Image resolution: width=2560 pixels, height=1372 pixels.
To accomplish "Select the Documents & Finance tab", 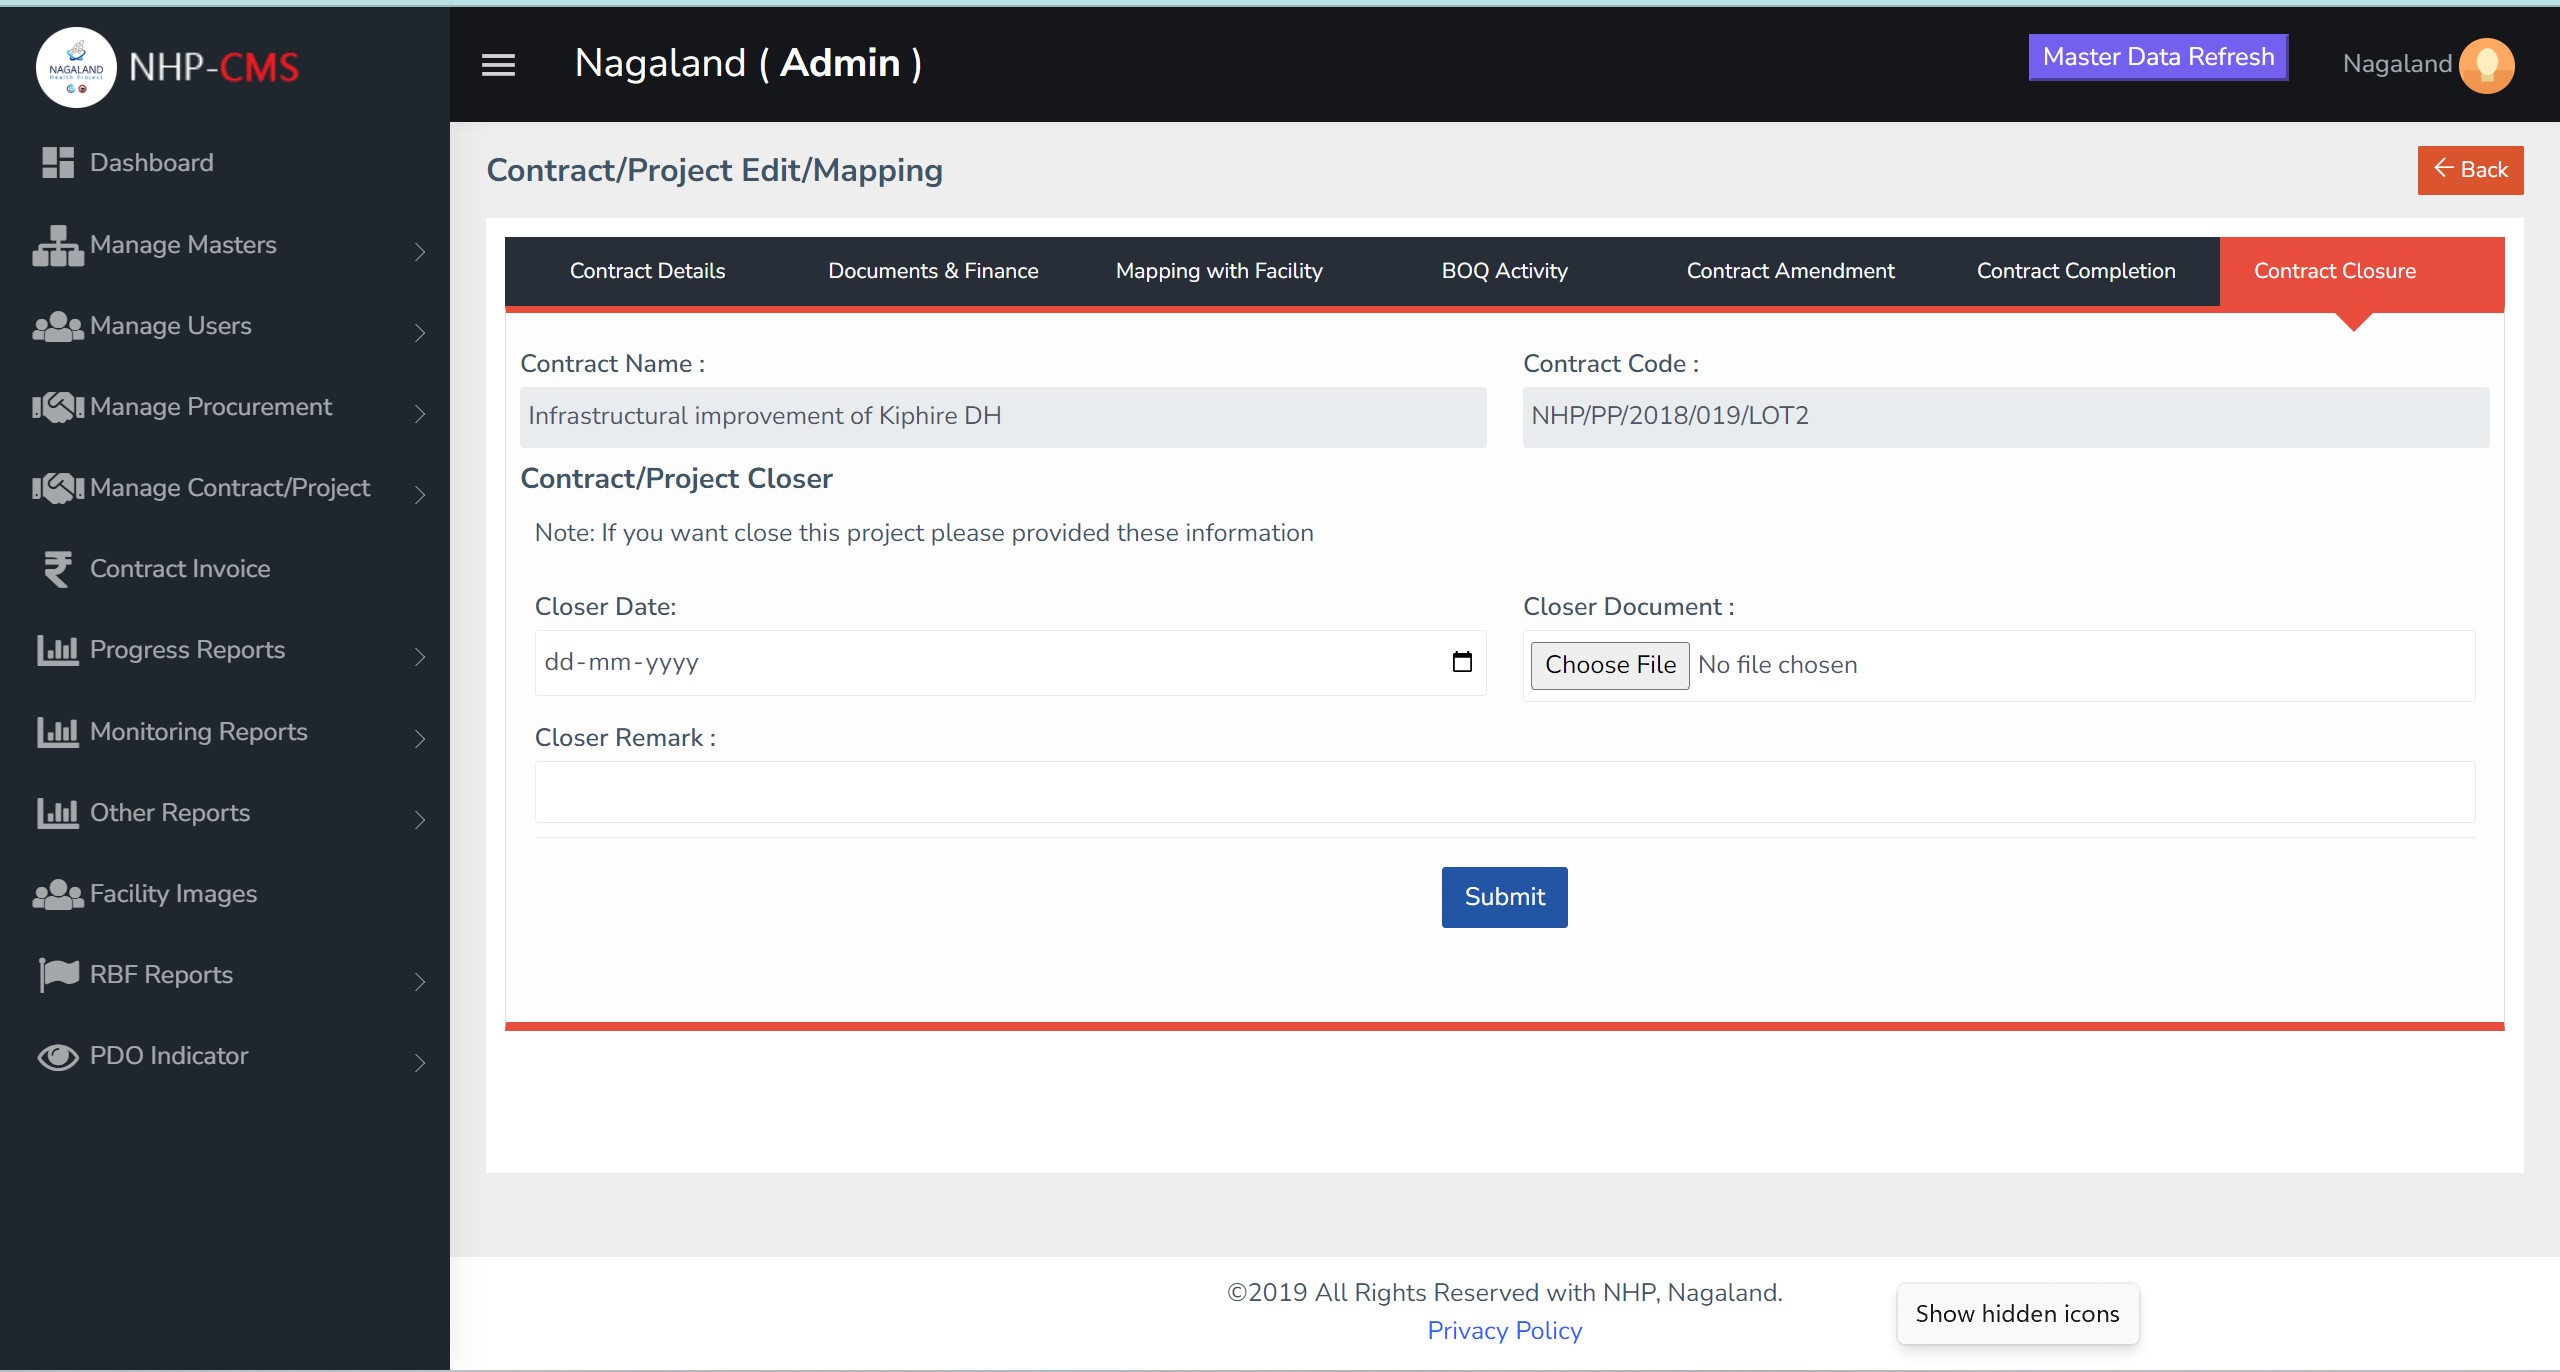I will 933,271.
